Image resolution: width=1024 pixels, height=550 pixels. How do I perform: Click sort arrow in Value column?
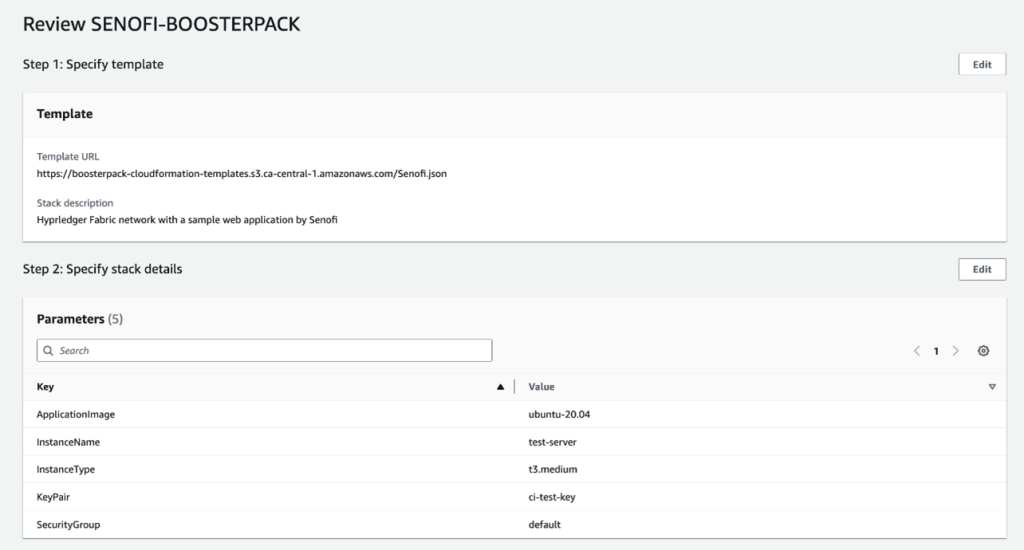point(992,387)
